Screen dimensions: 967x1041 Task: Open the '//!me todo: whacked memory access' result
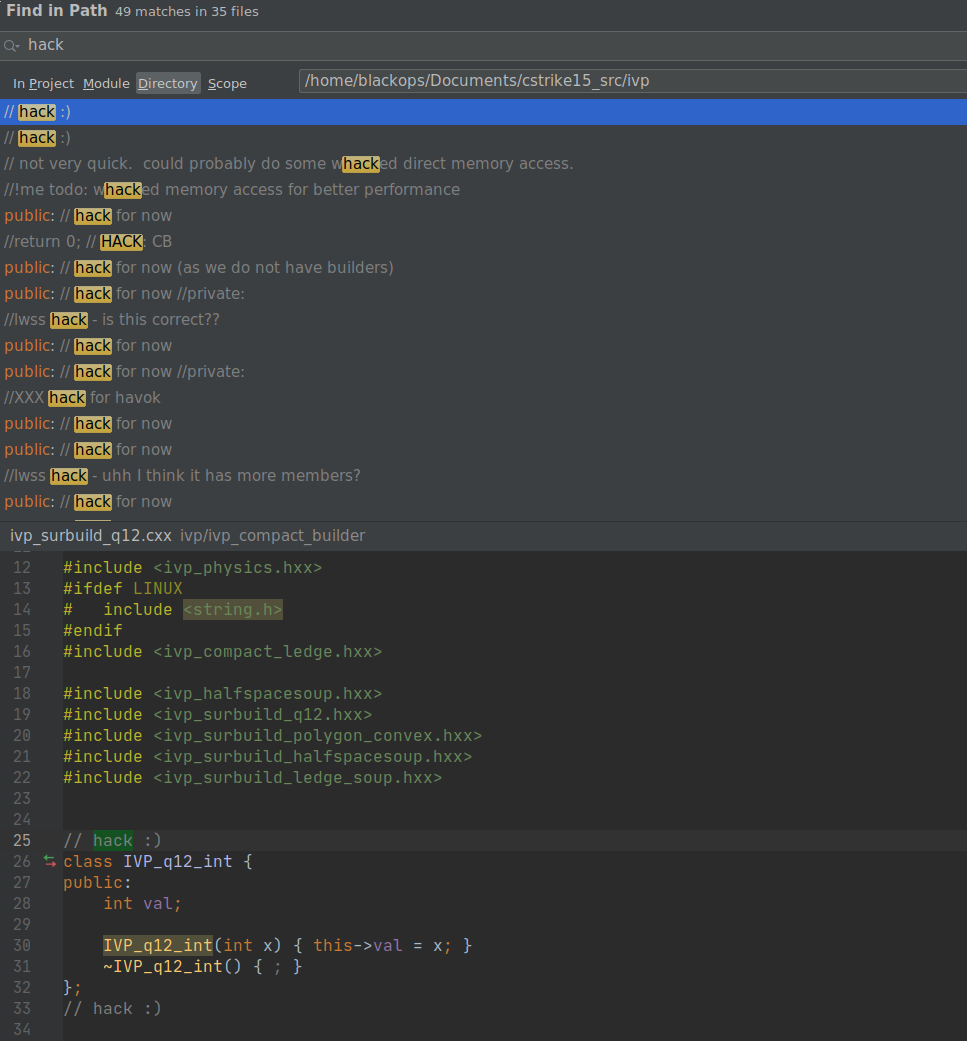coord(232,190)
